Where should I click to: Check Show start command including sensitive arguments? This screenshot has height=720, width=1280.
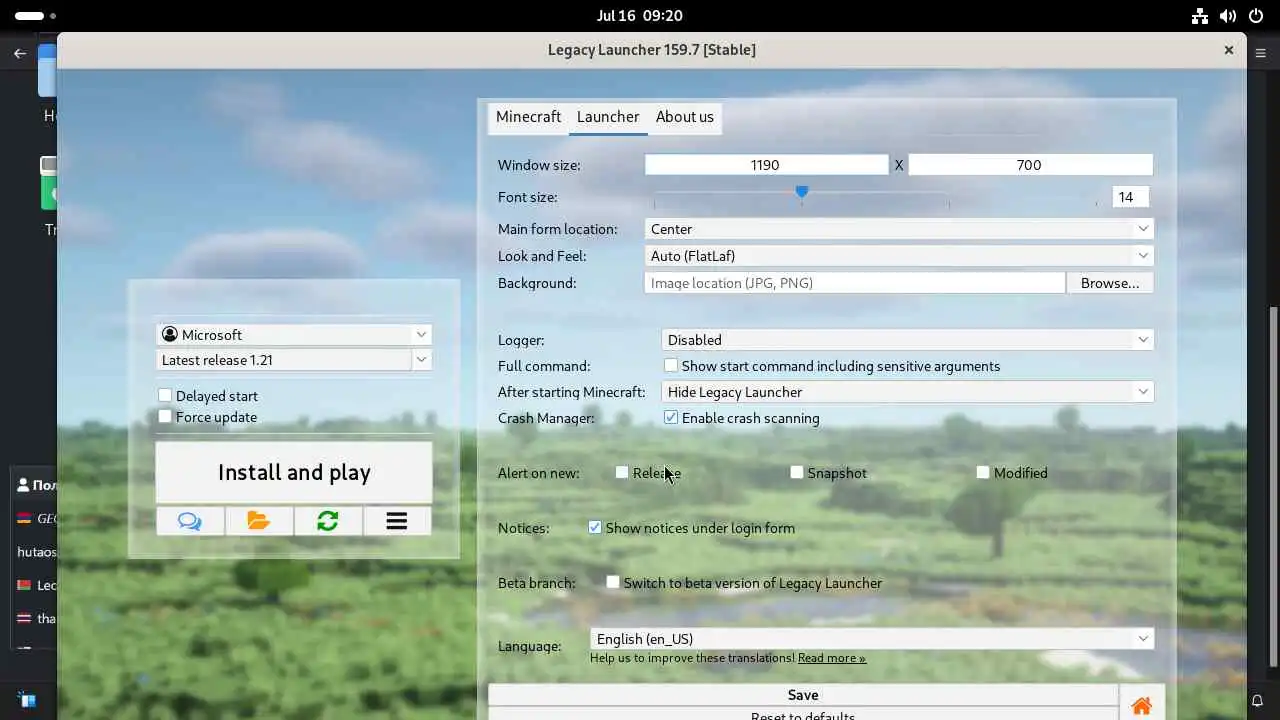pos(671,366)
